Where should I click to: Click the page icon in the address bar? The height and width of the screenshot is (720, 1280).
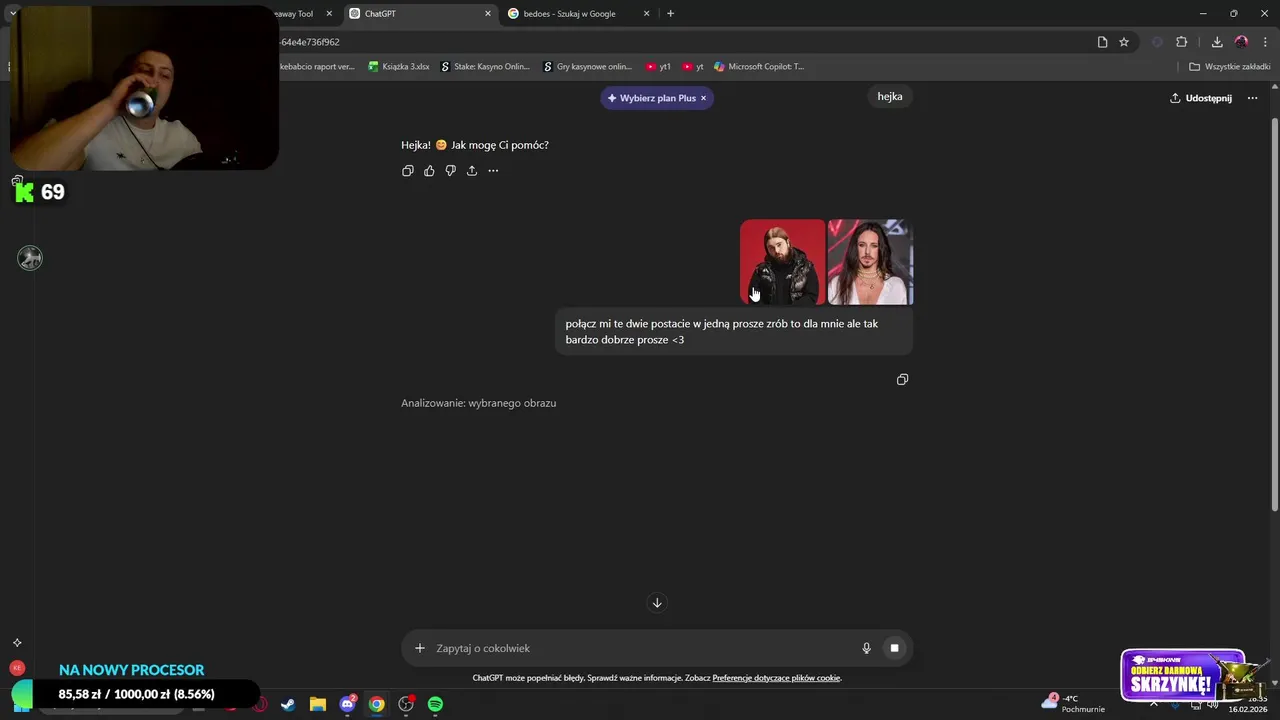[1102, 42]
